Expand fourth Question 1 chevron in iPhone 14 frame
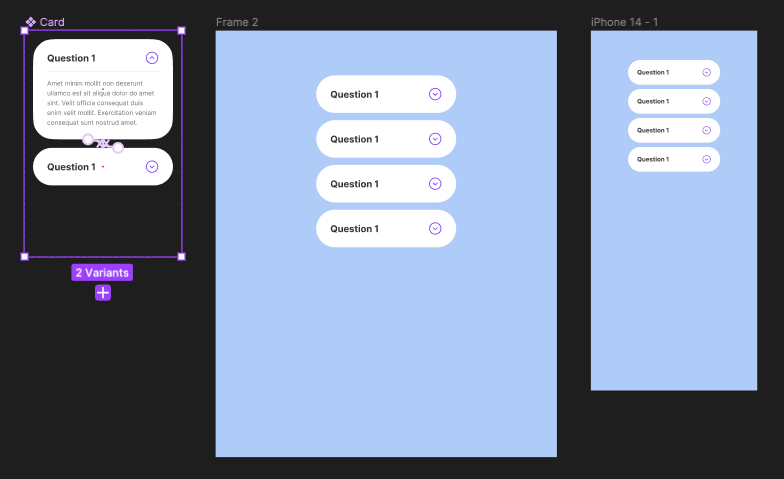Viewport: 784px width, 479px height. [706, 160]
